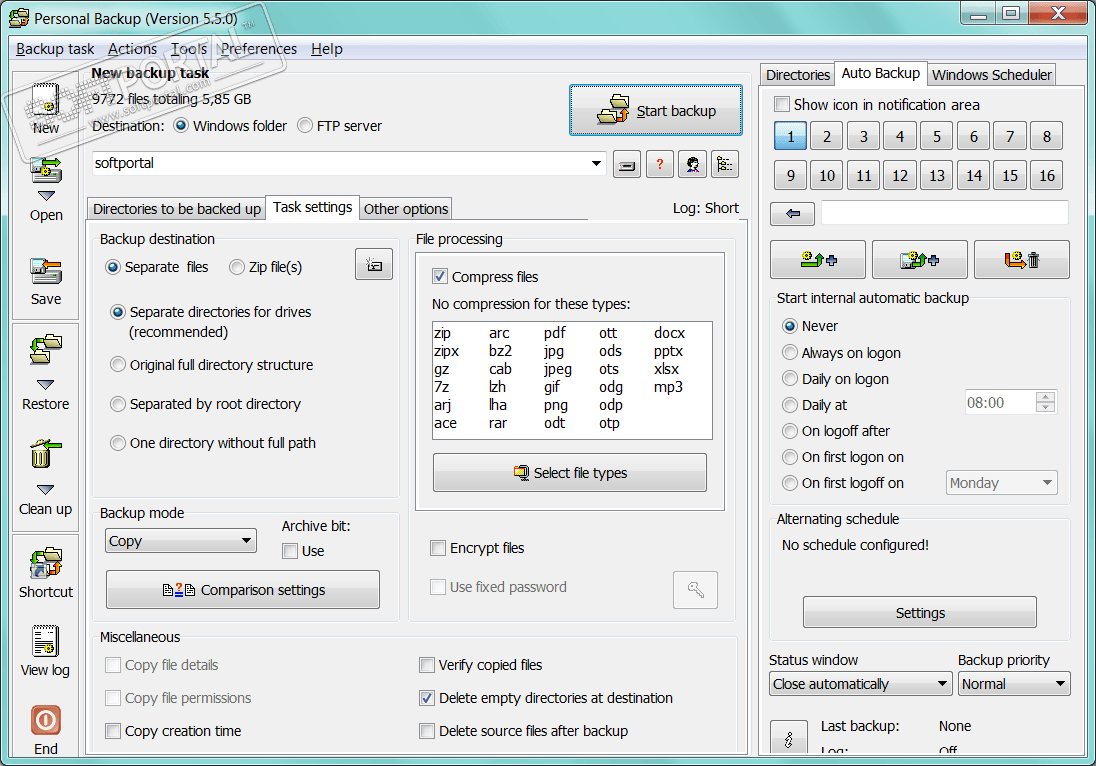The height and width of the screenshot is (766, 1096).
Task: Check Delete source files after backup
Action: 427,731
